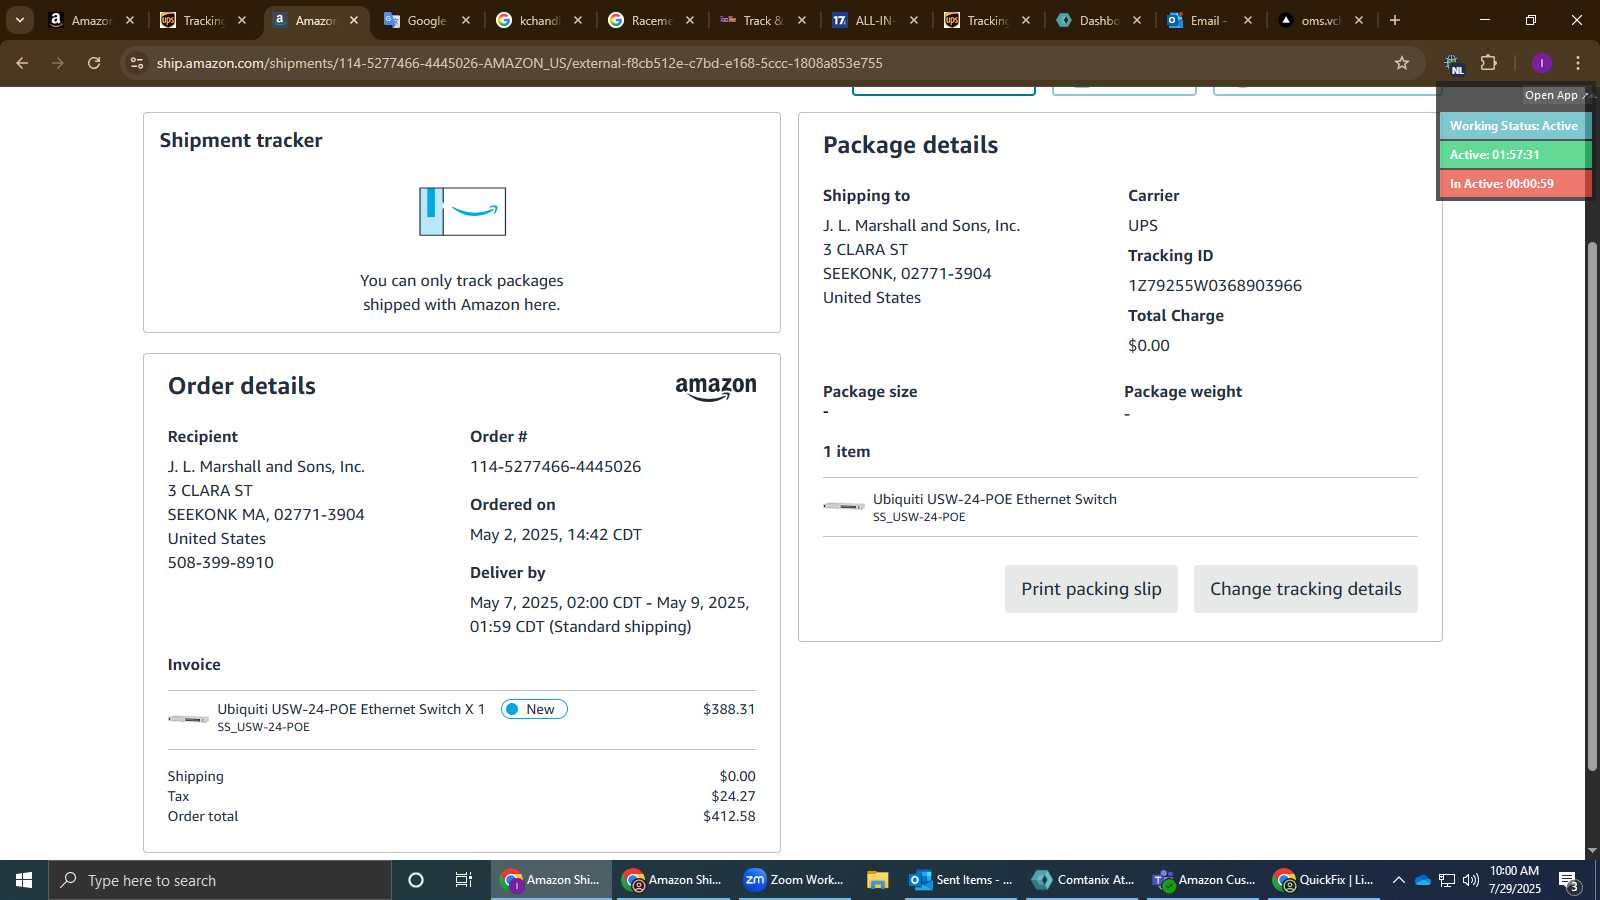Viewport: 1600px width, 900px height.
Task: Switch to the Track & tab
Action: coord(763,20)
